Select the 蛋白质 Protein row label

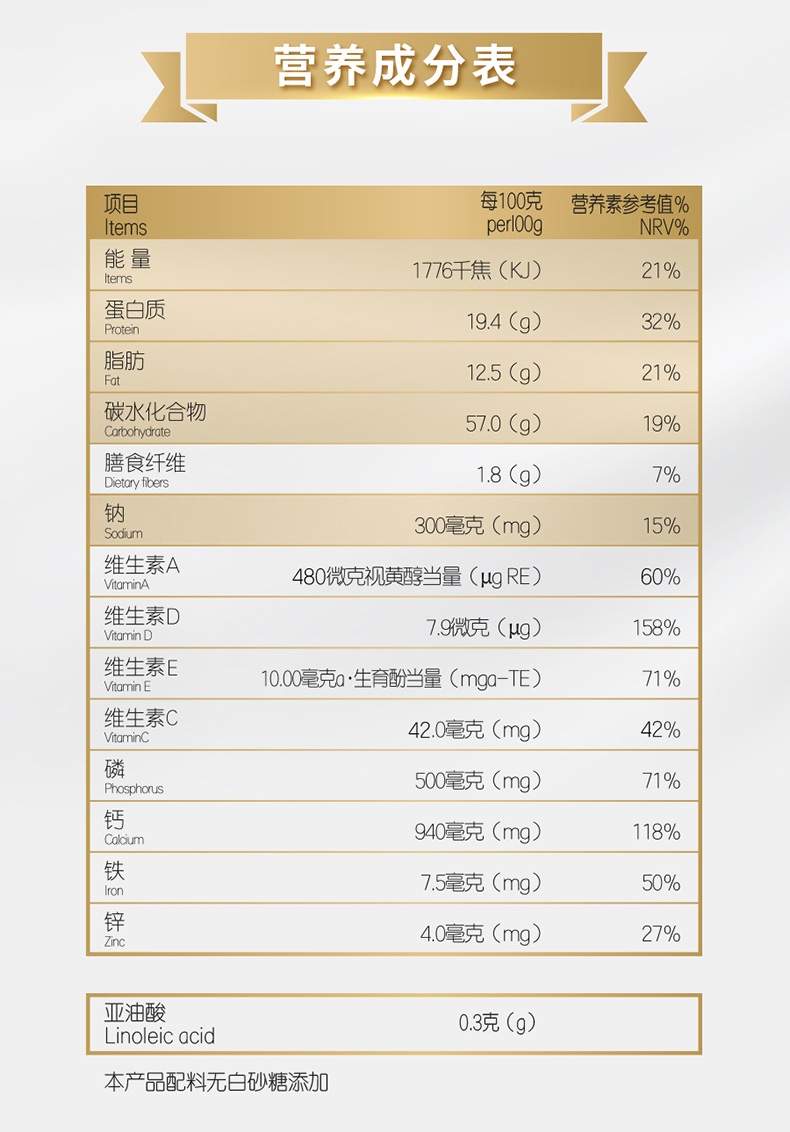coord(134,316)
